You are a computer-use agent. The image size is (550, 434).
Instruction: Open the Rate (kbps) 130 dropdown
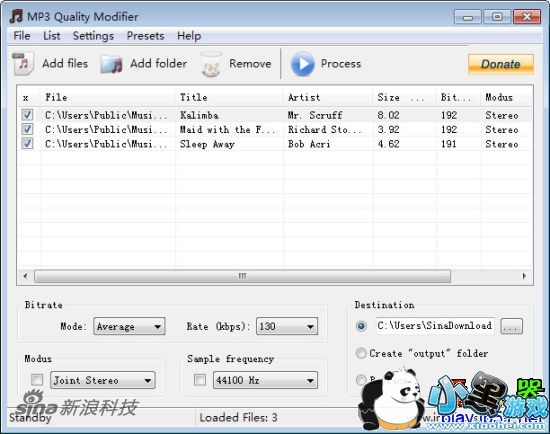pyautogui.click(x=287, y=326)
